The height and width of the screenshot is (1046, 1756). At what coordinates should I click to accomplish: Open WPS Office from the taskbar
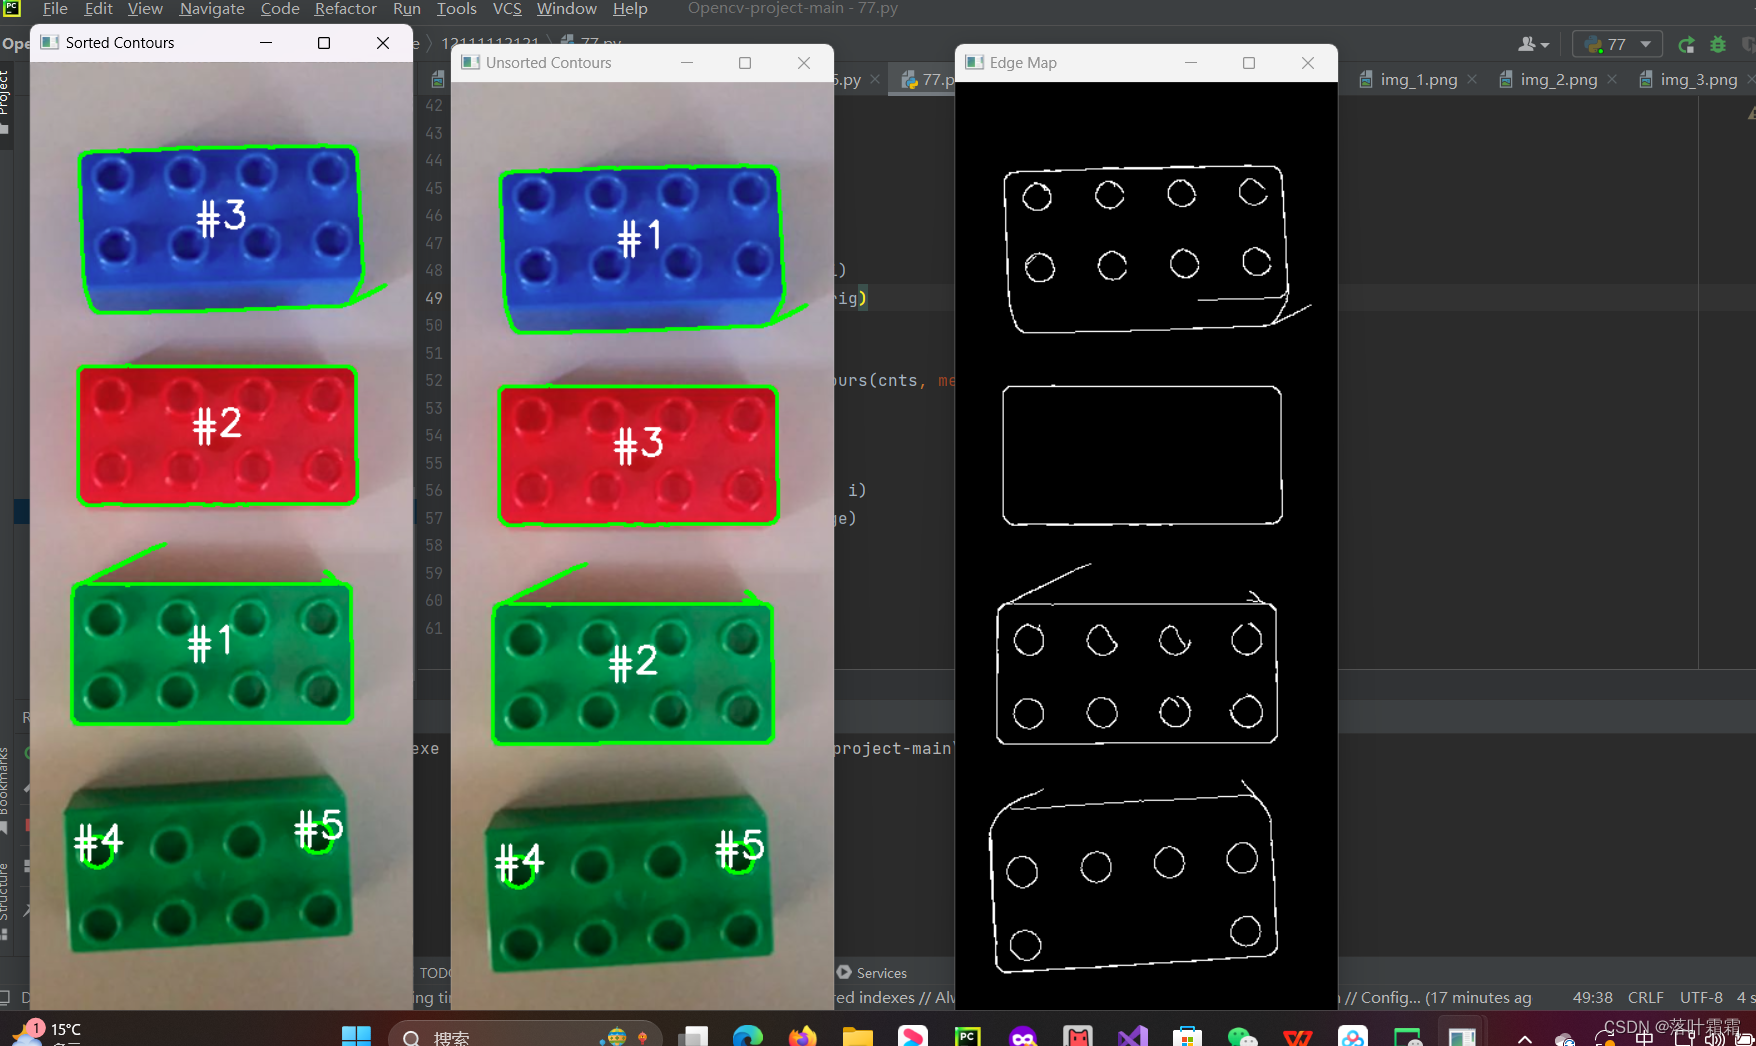tap(1297, 1037)
